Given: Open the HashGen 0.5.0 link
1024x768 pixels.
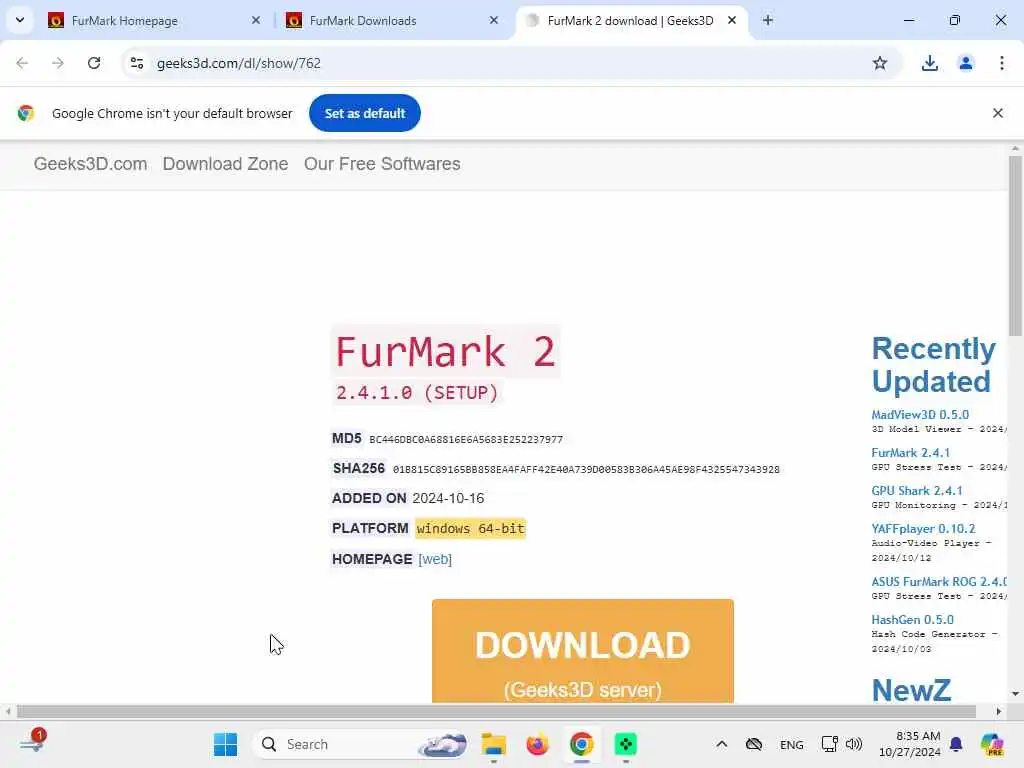Looking at the screenshot, I should (x=912, y=619).
